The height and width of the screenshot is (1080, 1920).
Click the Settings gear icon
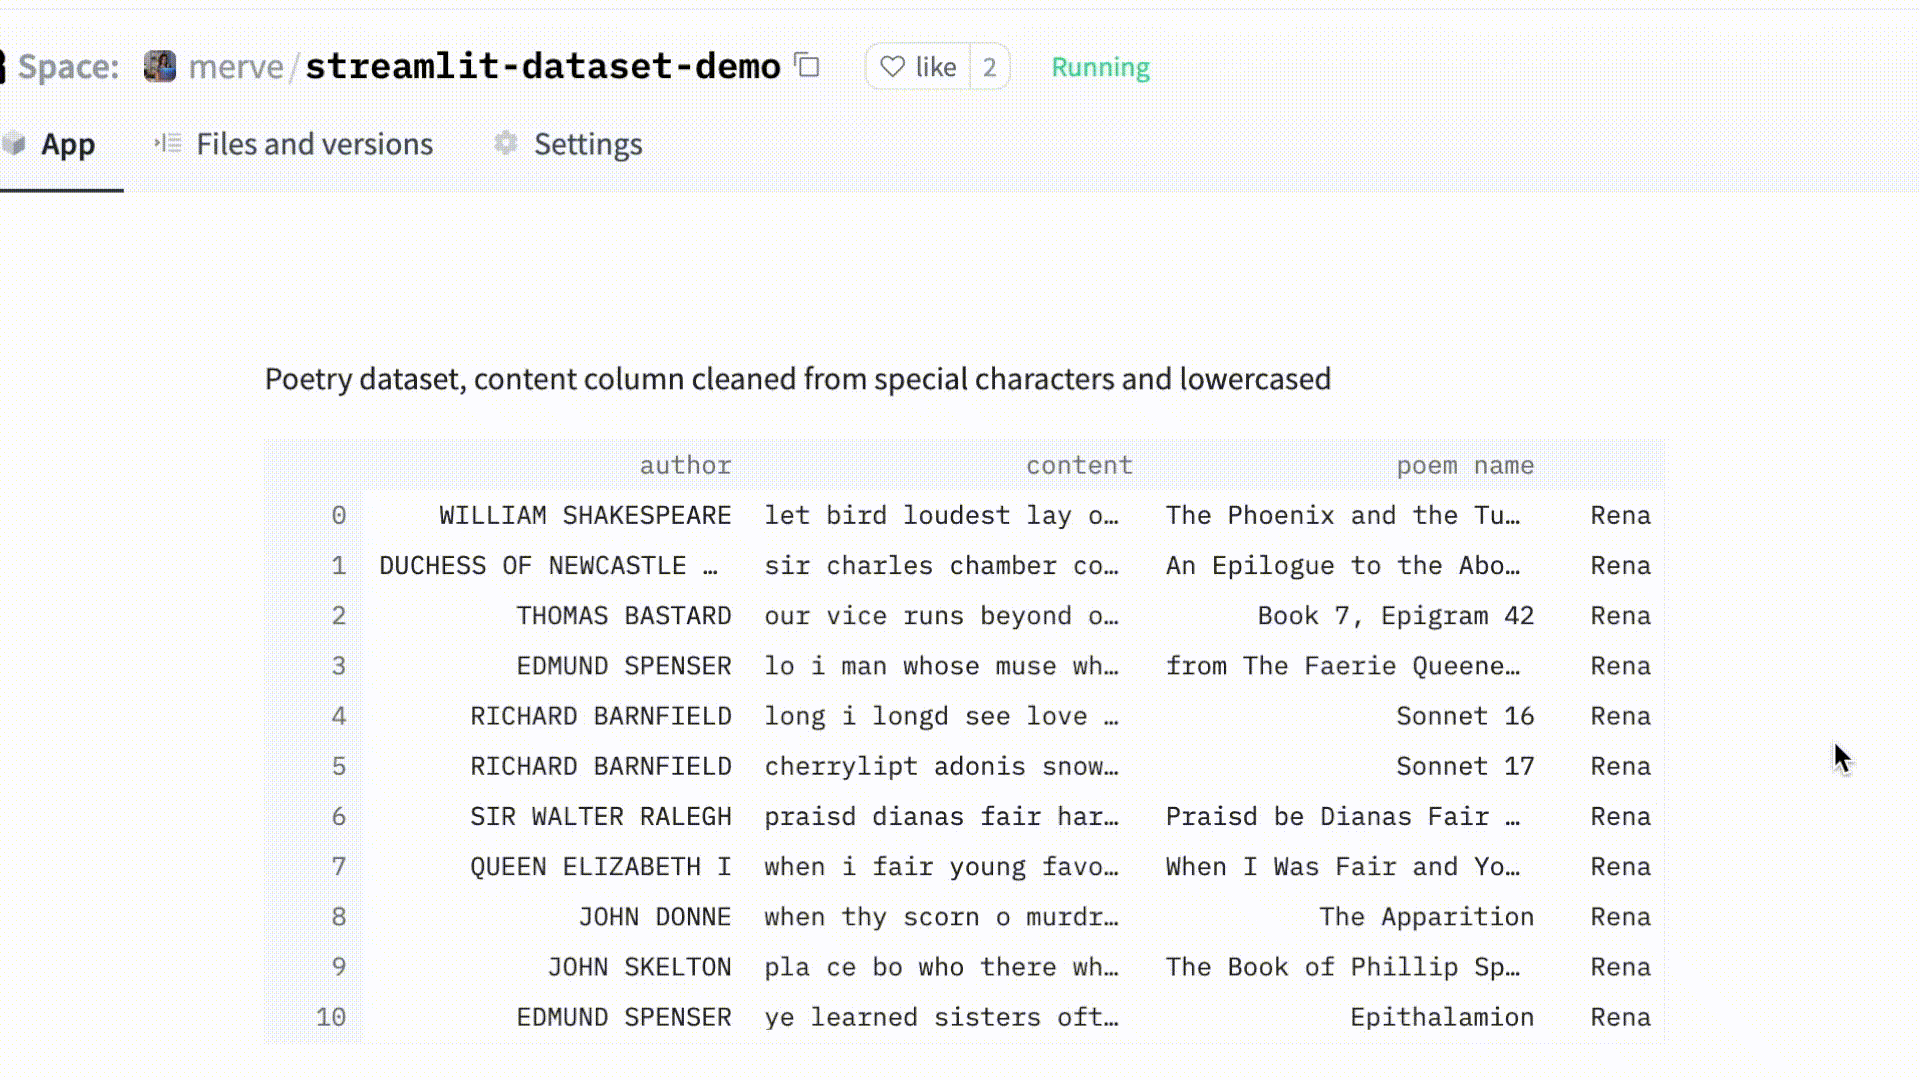pos(506,144)
